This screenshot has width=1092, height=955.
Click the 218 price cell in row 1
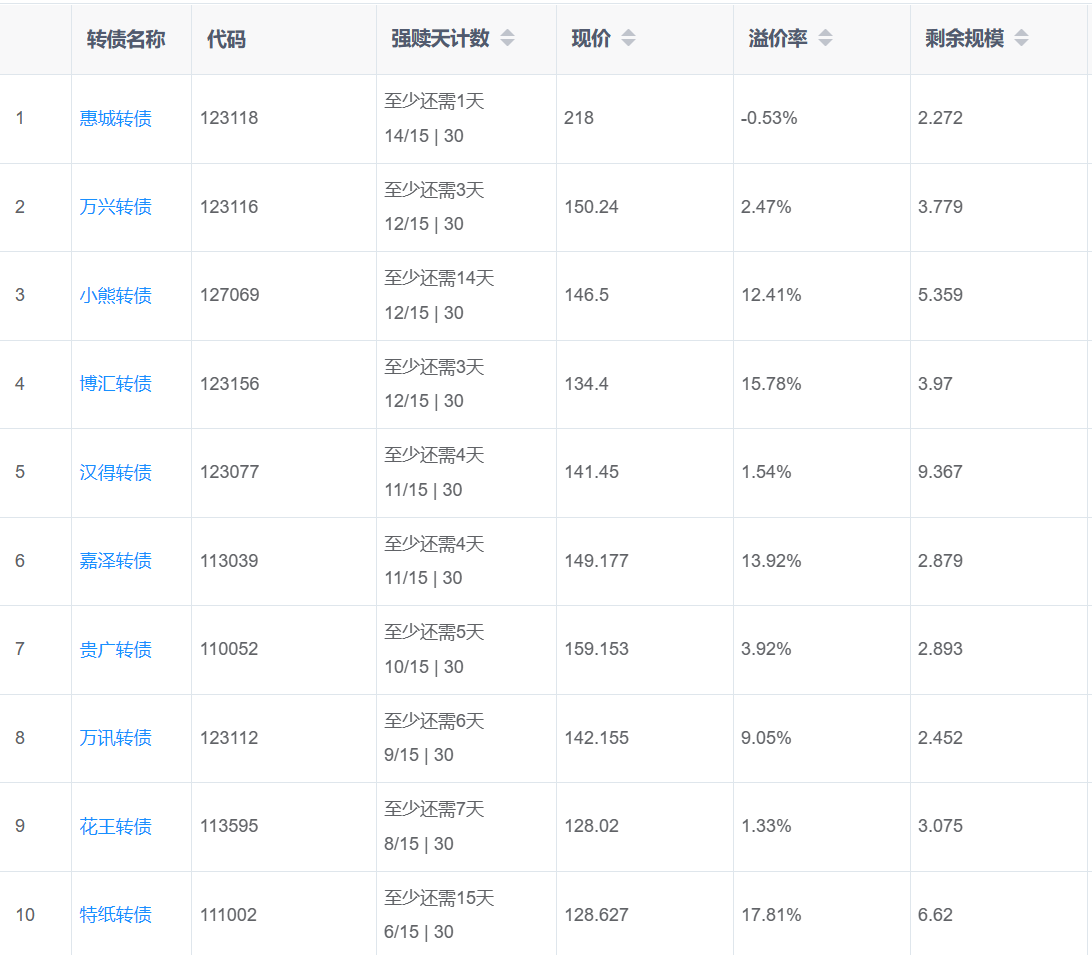[579, 118]
